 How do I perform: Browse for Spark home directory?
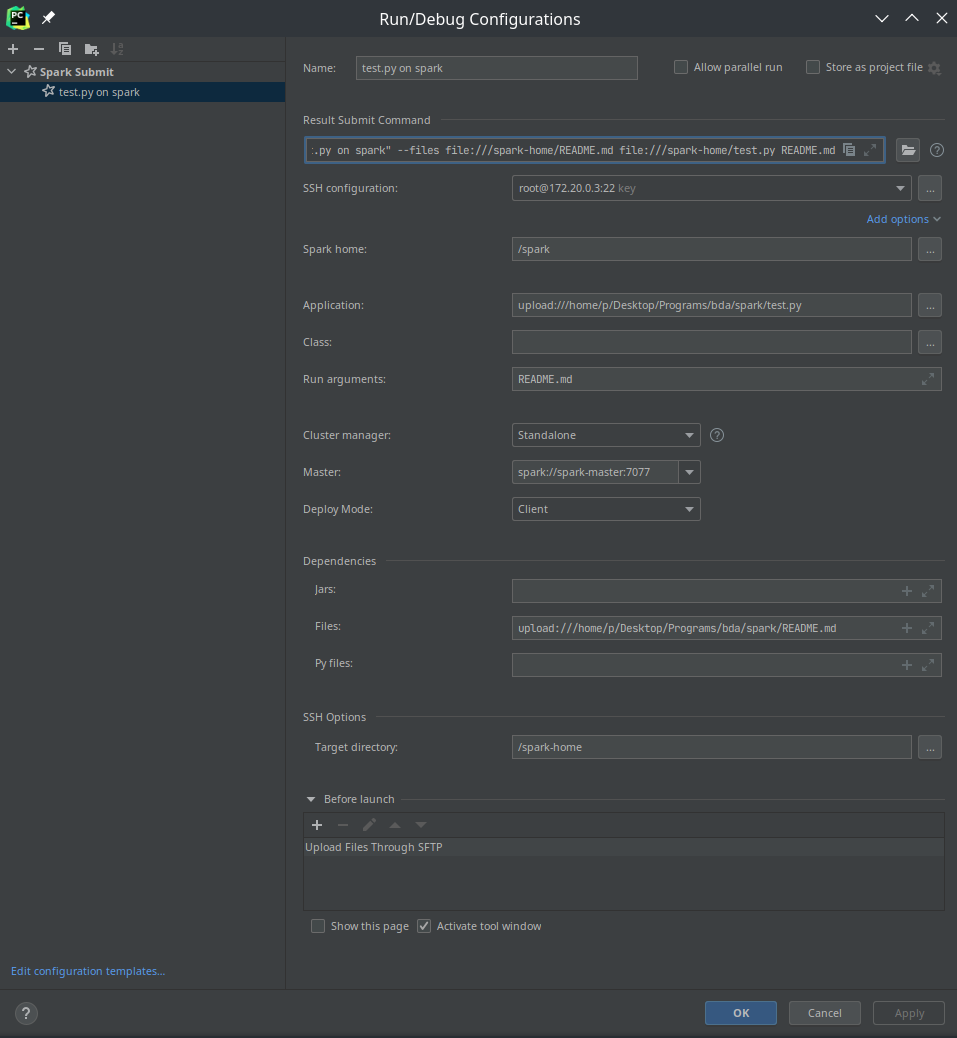[x=930, y=250]
